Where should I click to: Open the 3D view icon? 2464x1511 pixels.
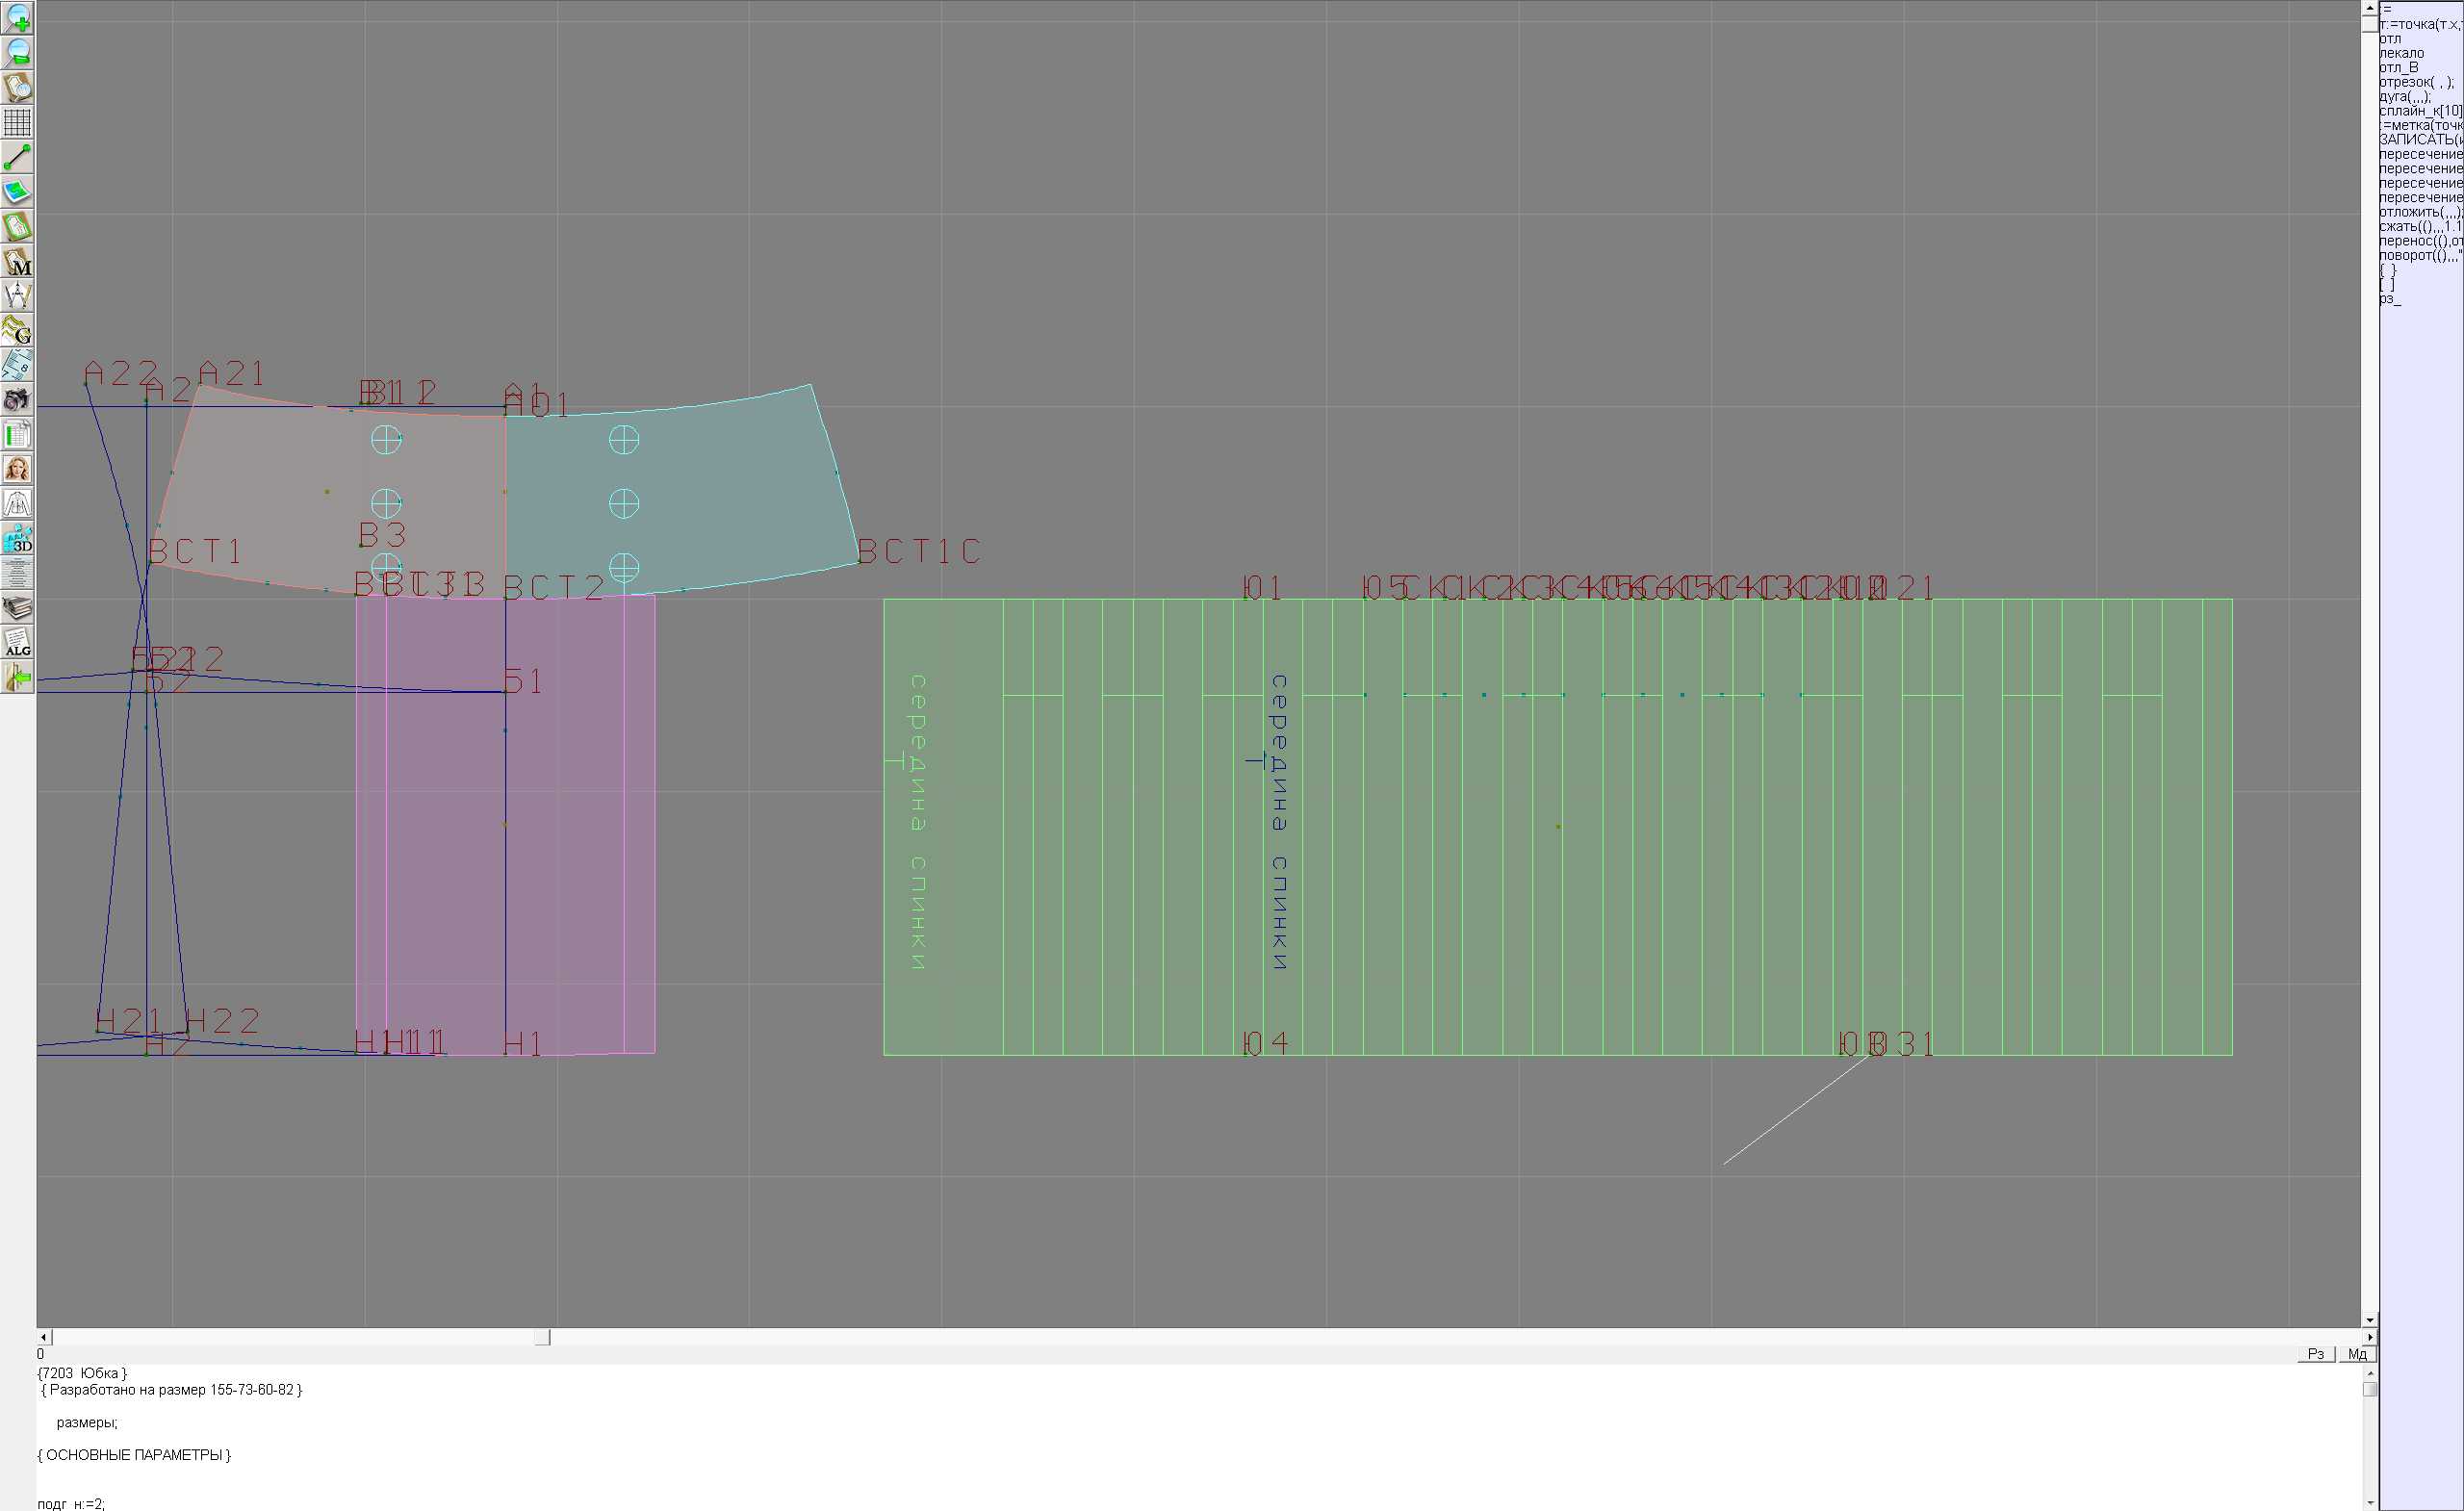(17, 539)
